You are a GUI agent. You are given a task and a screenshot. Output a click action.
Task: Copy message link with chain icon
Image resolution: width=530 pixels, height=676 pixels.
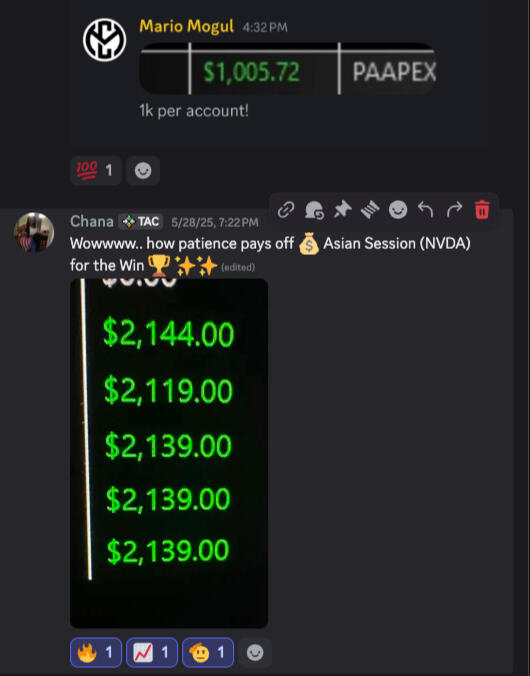tap(285, 210)
